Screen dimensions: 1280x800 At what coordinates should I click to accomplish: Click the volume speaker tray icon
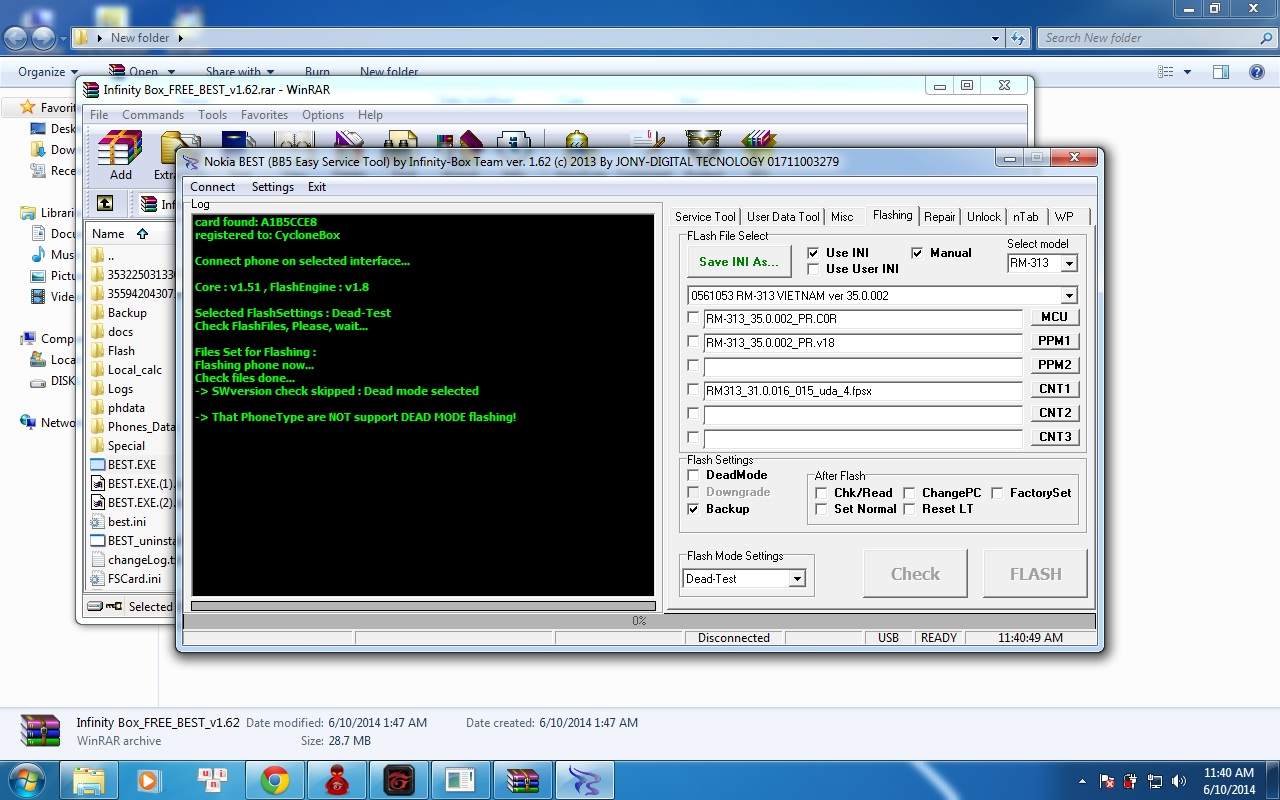[1179, 781]
